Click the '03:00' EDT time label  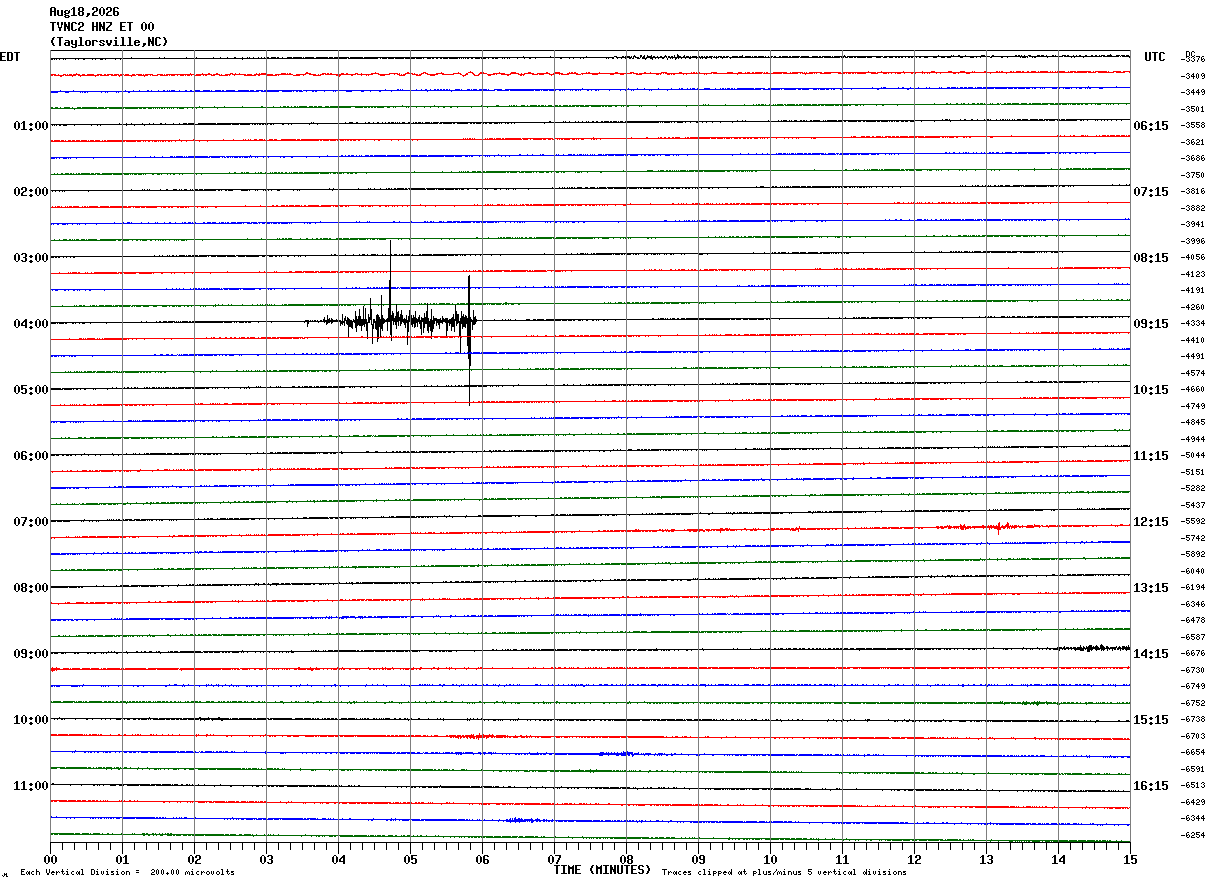[30, 258]
